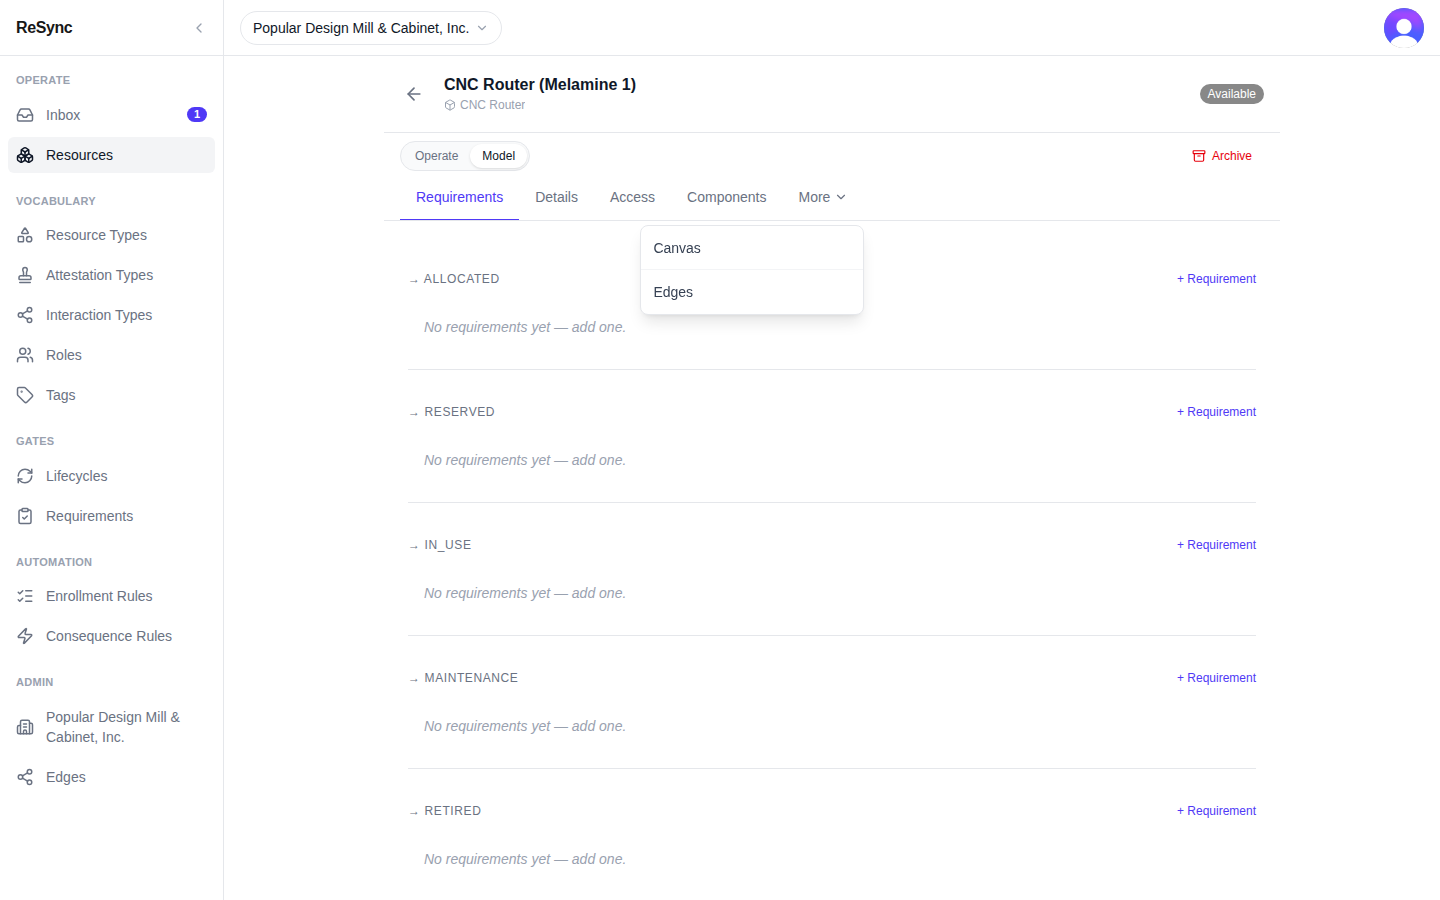Open the Access tab
The height and width of the screenshot is (900, 1440).
pos(632,197)
